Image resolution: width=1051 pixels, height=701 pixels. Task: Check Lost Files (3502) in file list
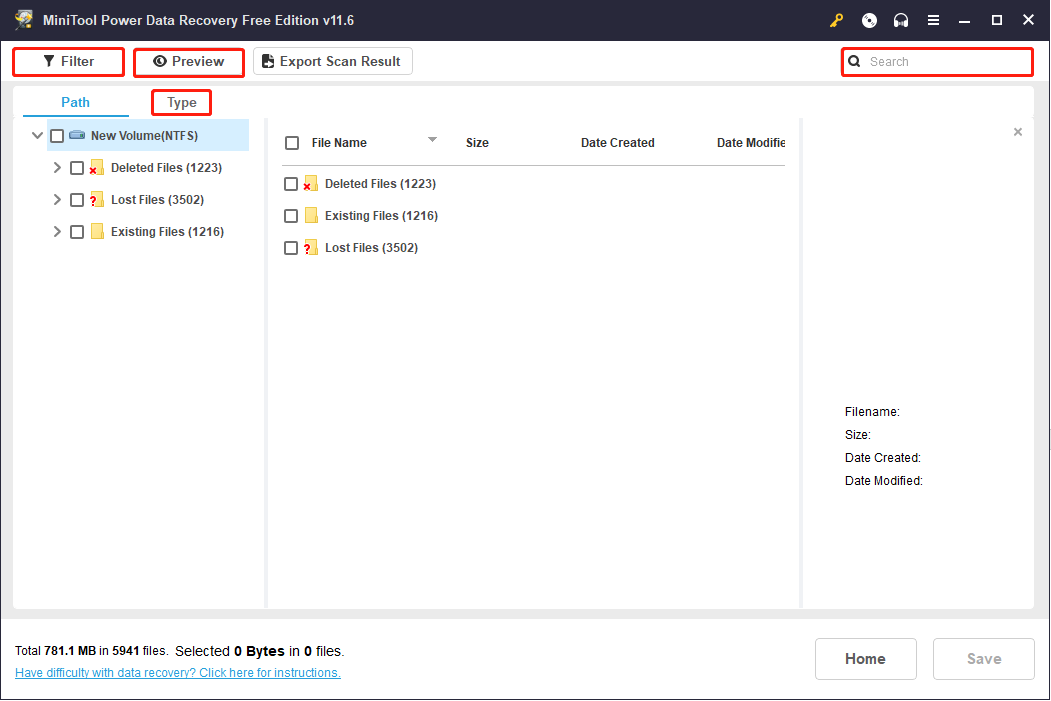291,248
